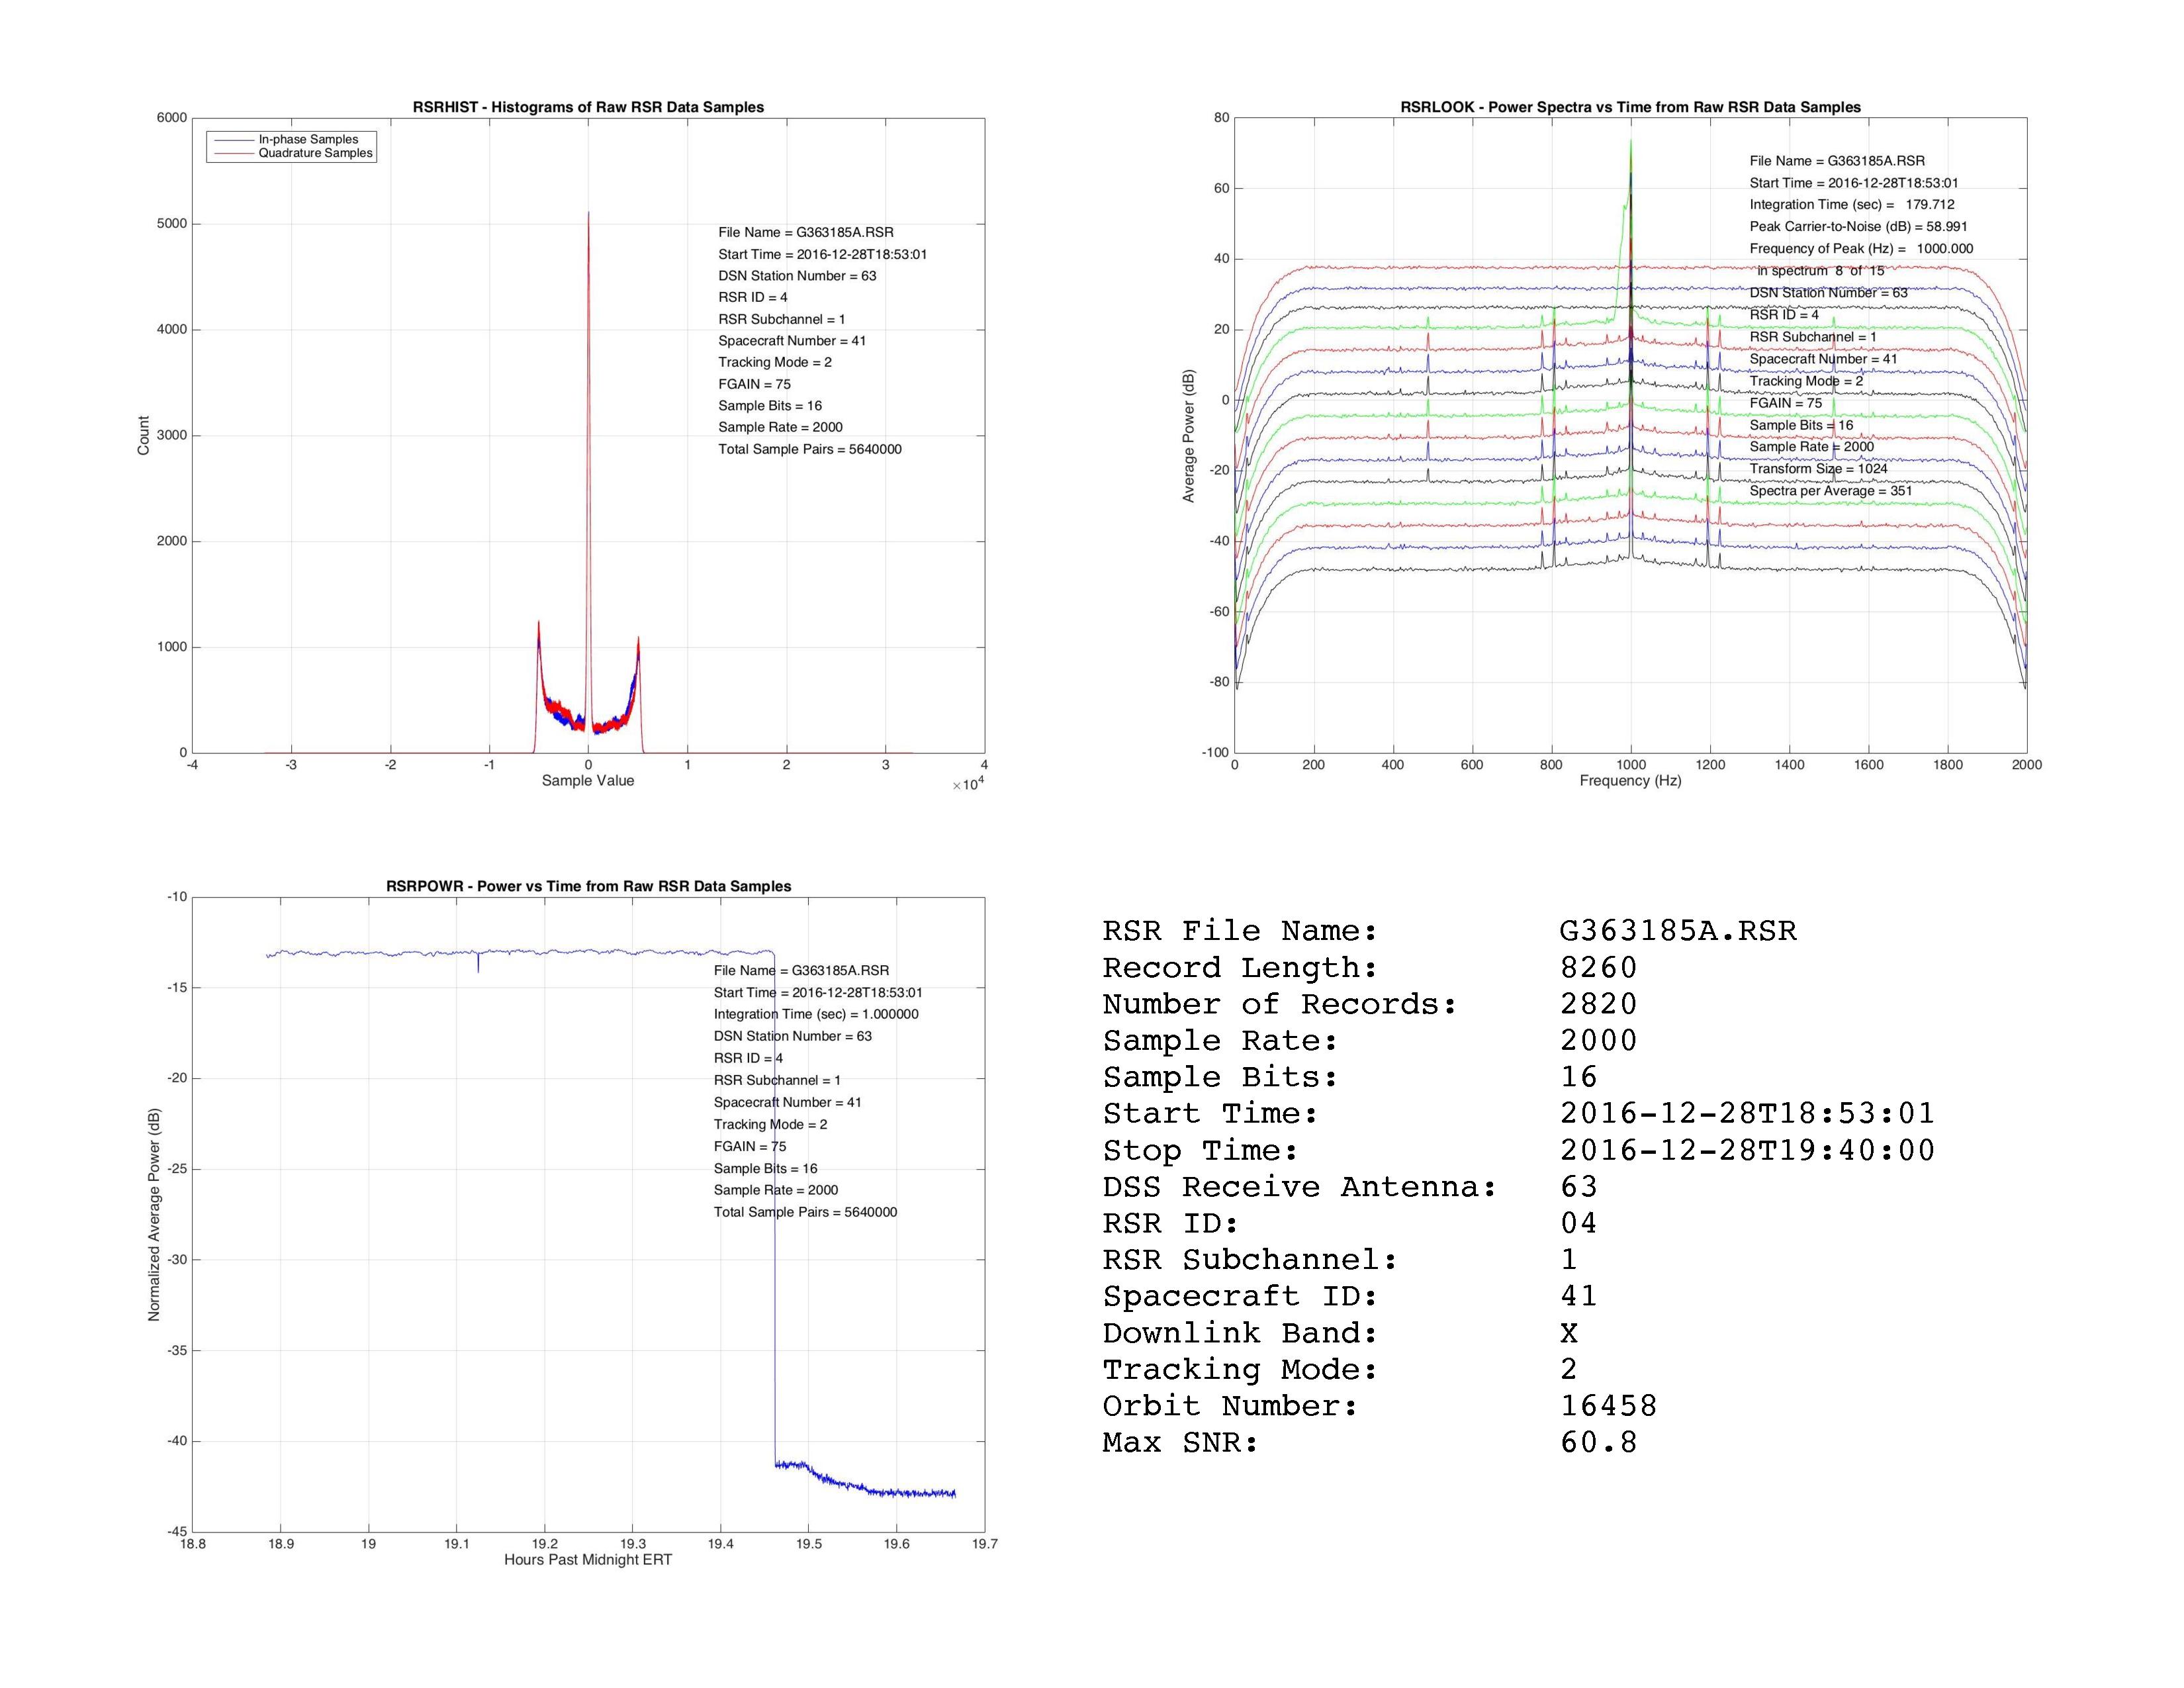Viewport: 2184px width, 1688px height.
Task: Select 'Start Time' annotation in the histogram plot
Action: 822,254
